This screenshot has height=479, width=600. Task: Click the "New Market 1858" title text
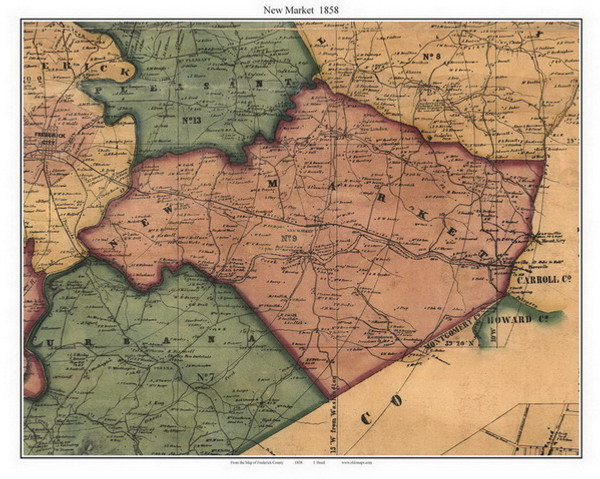click(299, 9)
